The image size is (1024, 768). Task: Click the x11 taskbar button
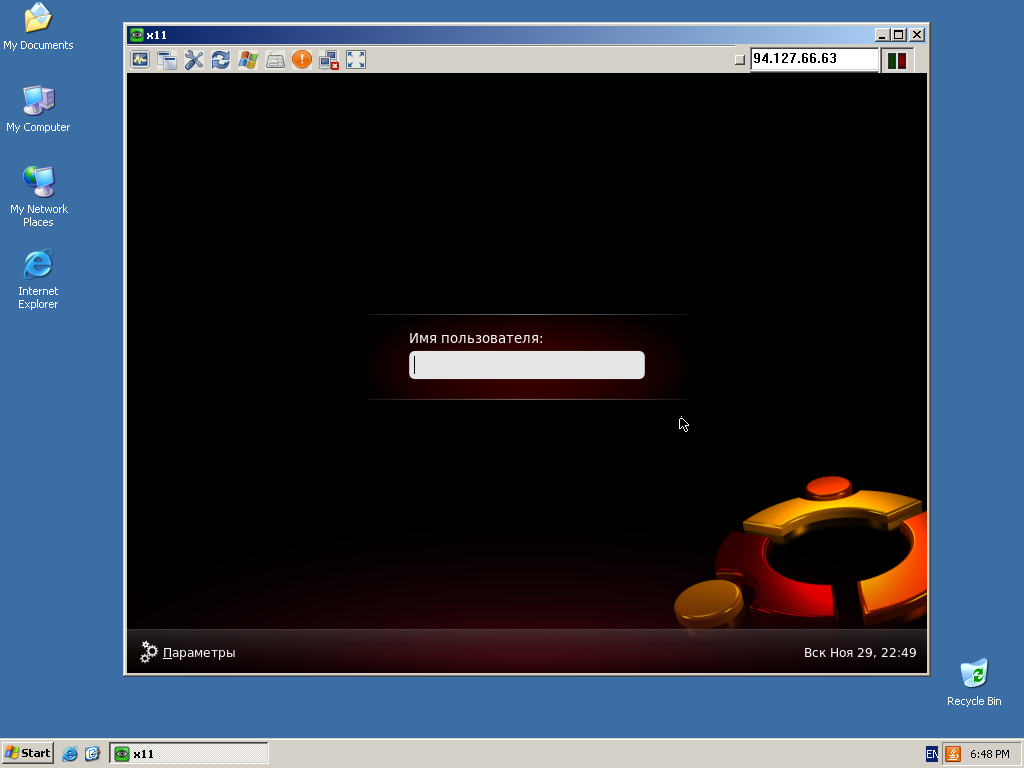click(189, 754)
